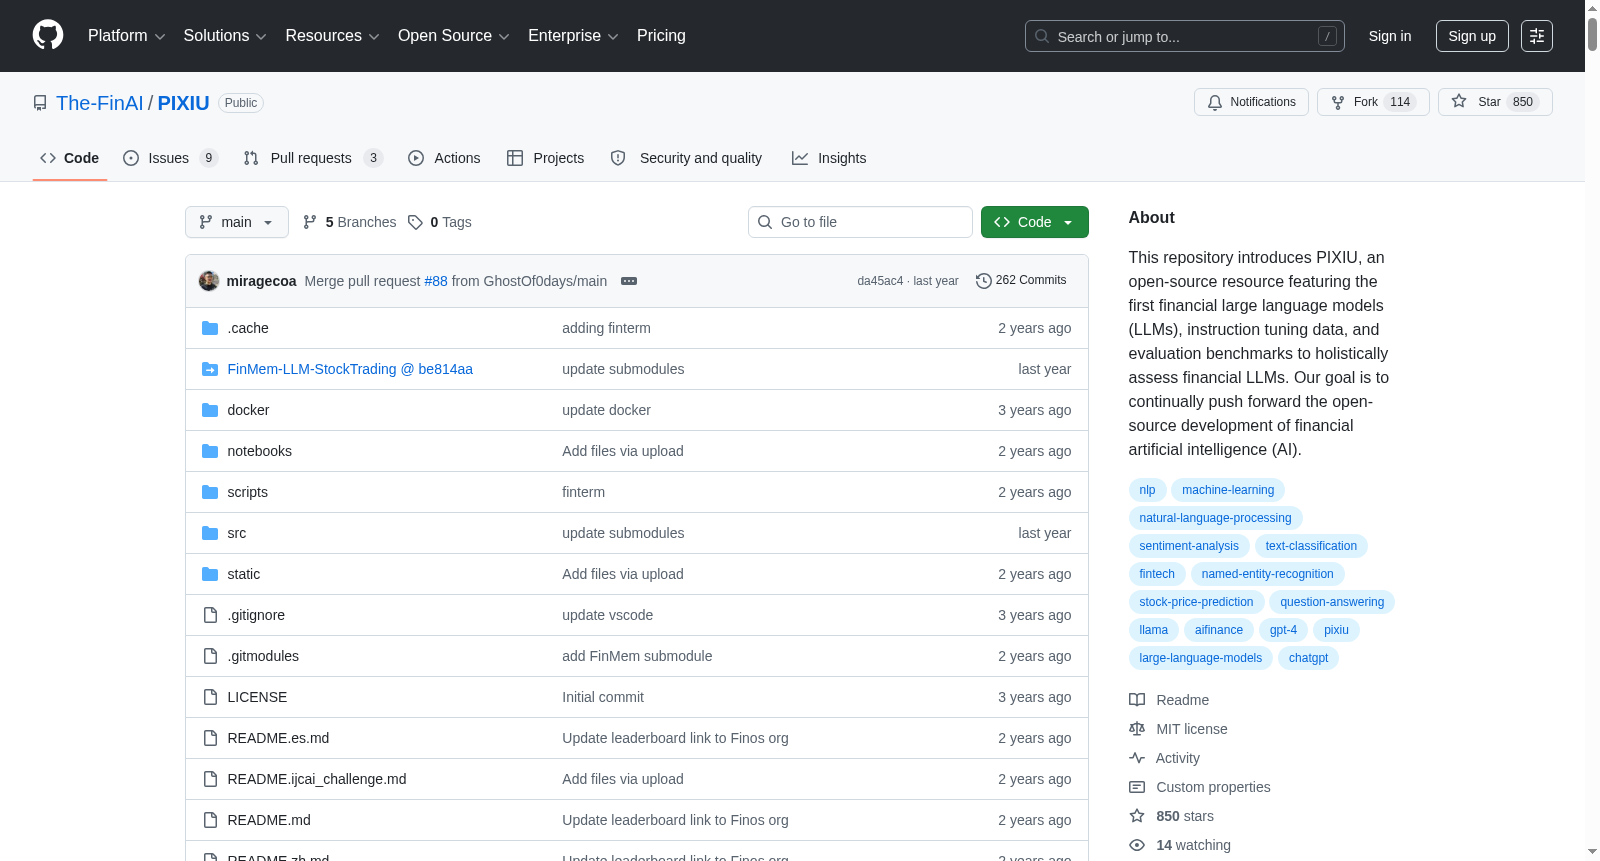Click the repository icon beside The-FinAI

(40, 103)
